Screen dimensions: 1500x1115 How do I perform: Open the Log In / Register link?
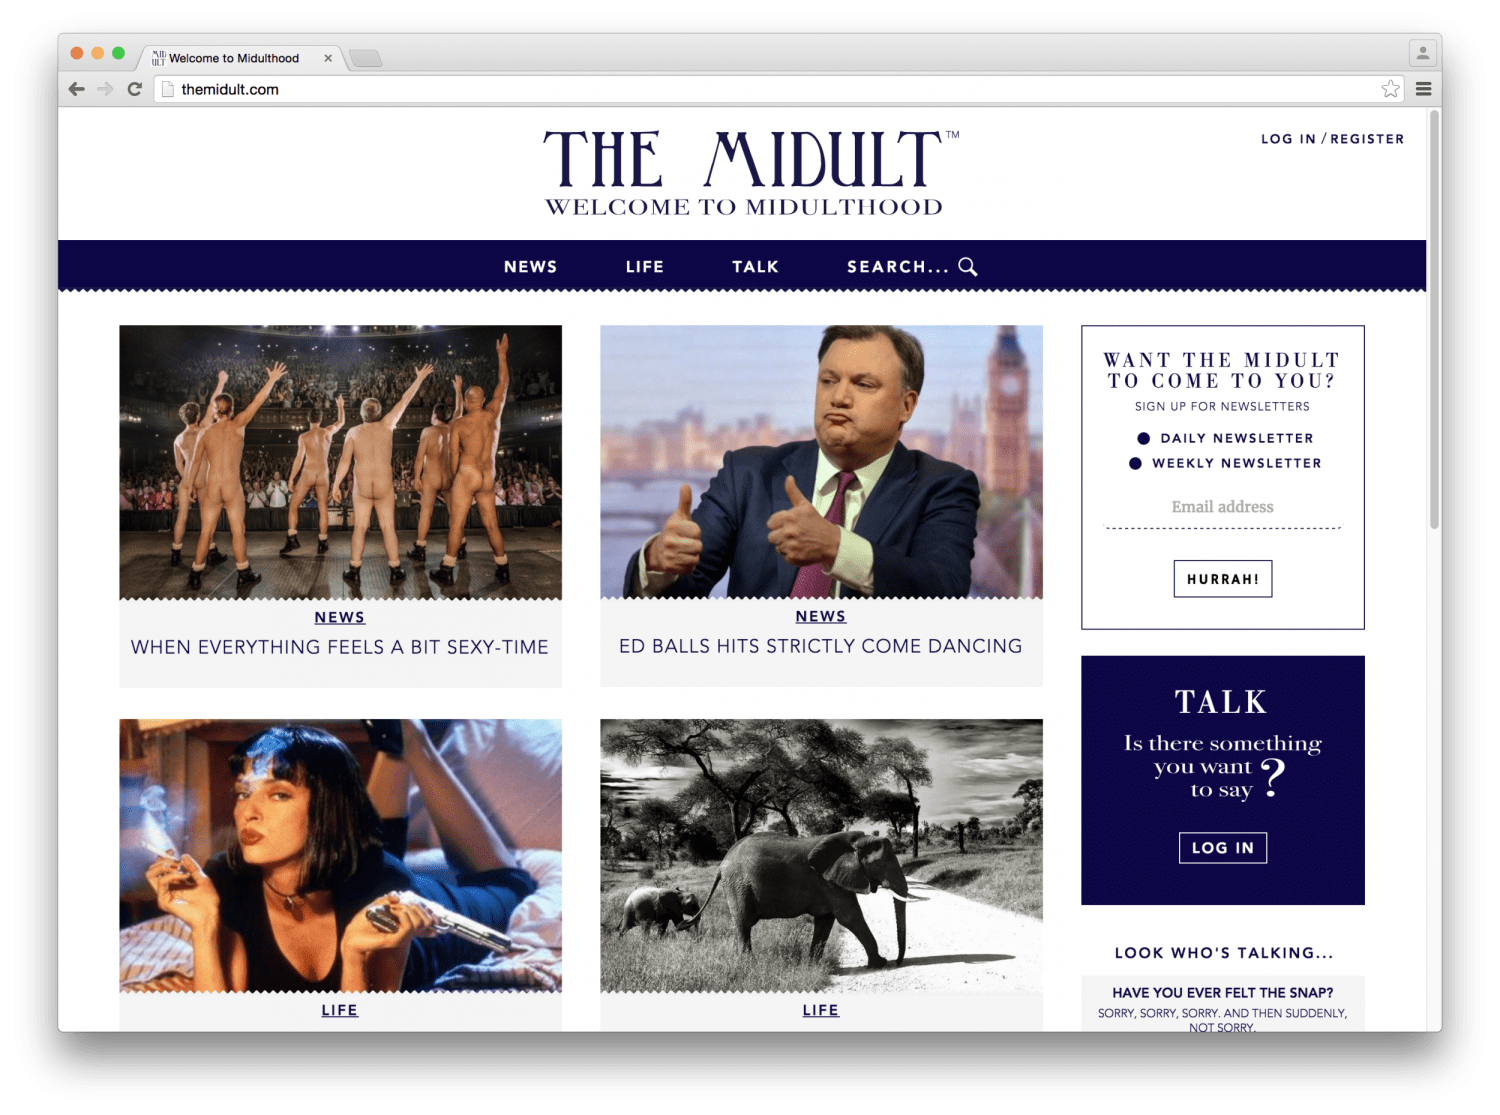[x=1332, y=139]
